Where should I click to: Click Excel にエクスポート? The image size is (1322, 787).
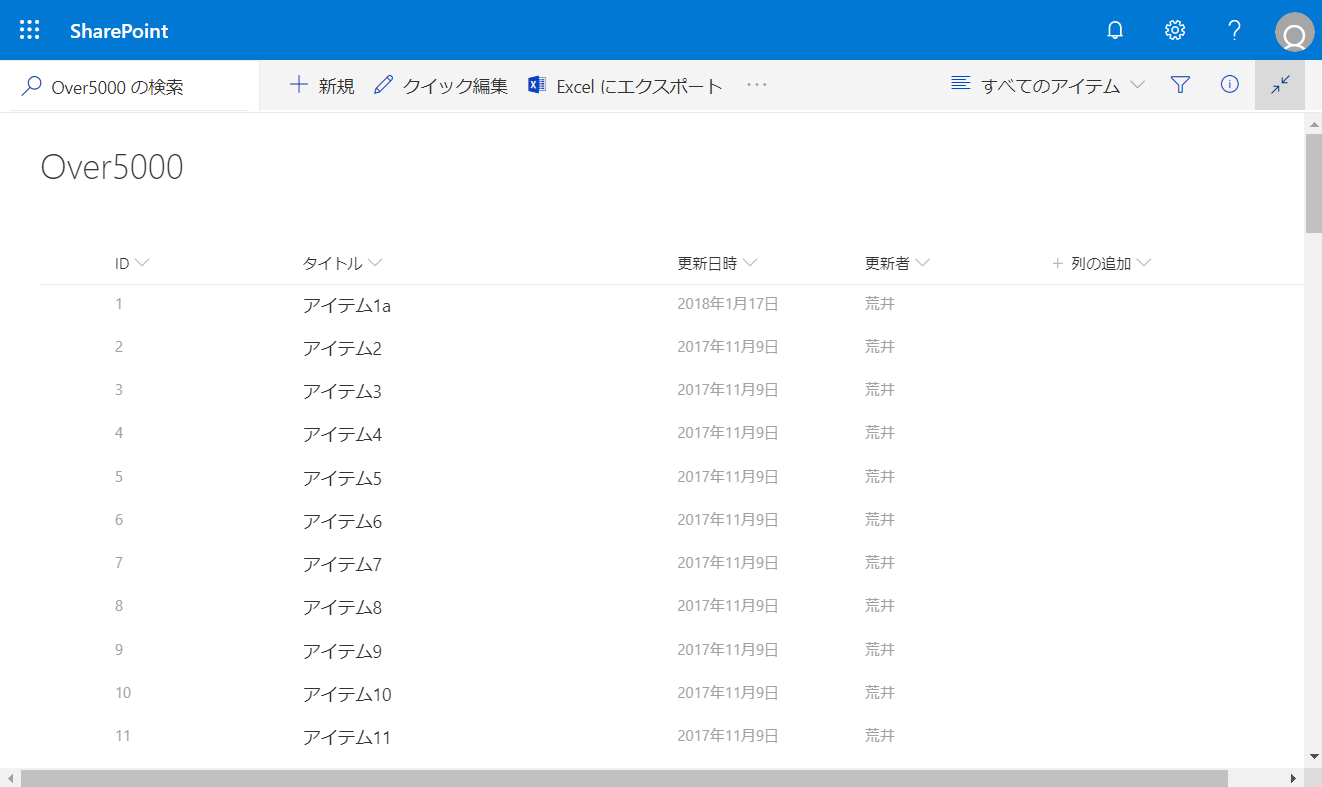click(x=625, y=86)
